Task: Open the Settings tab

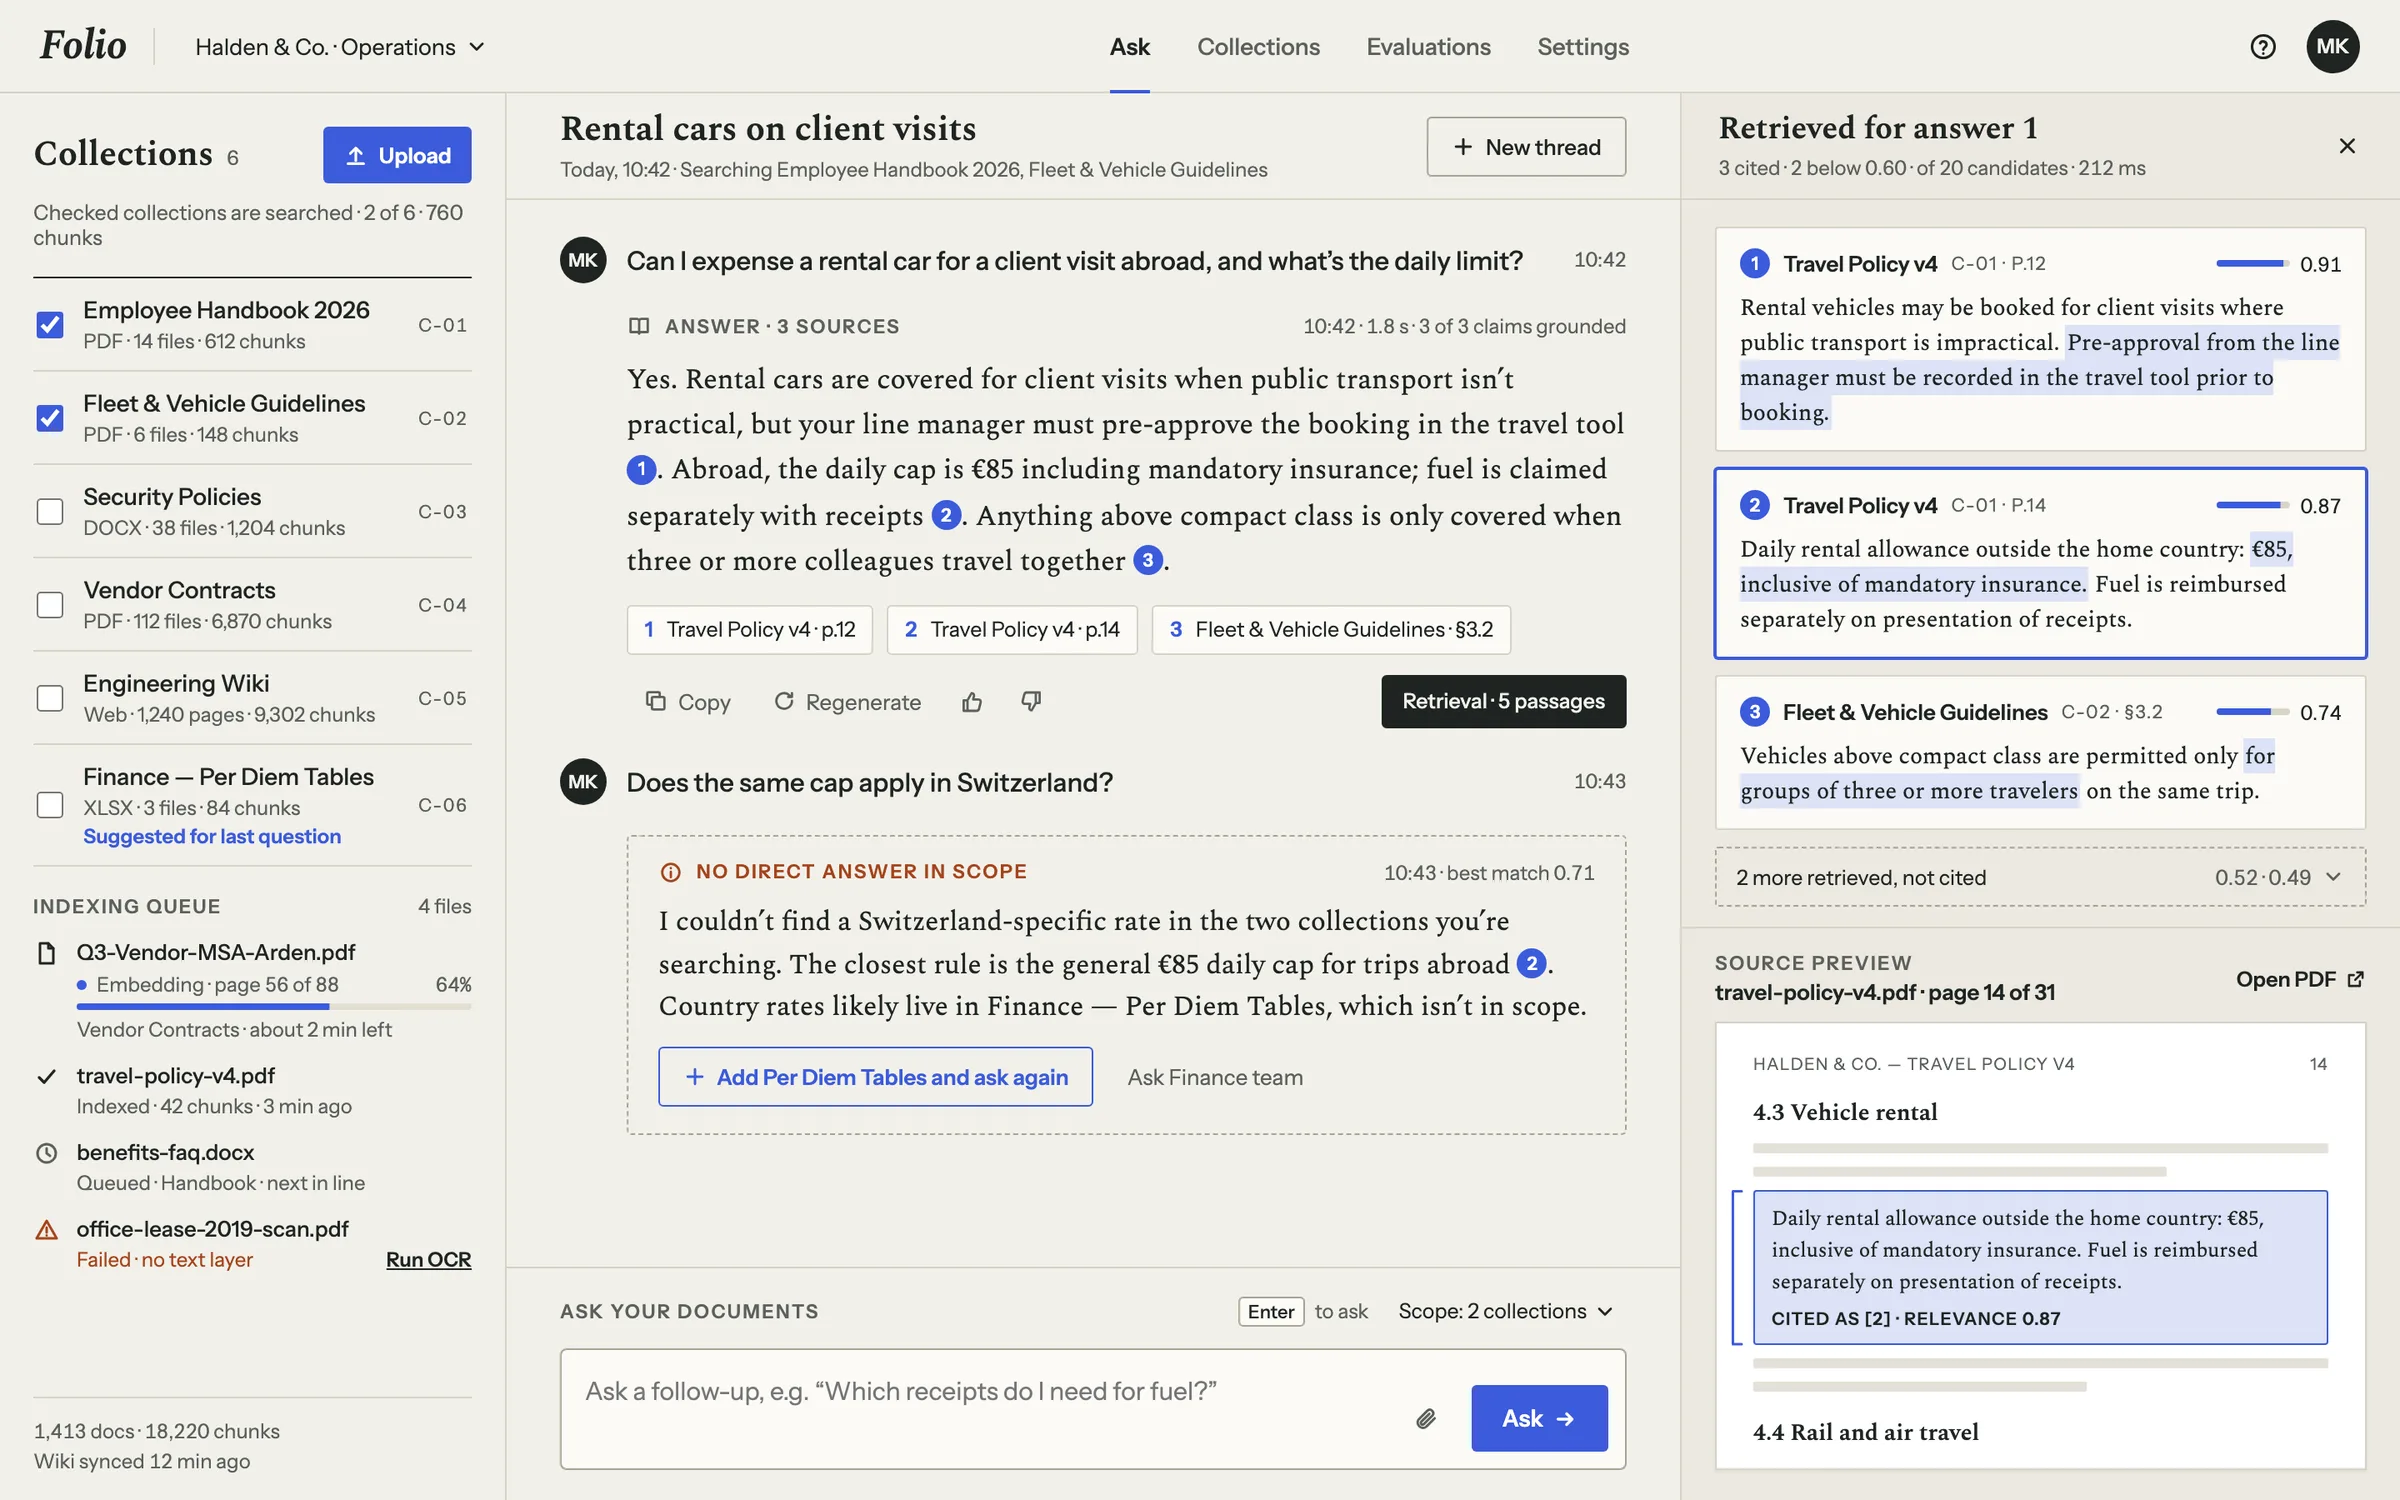Action: click(x=1583, y=47)
